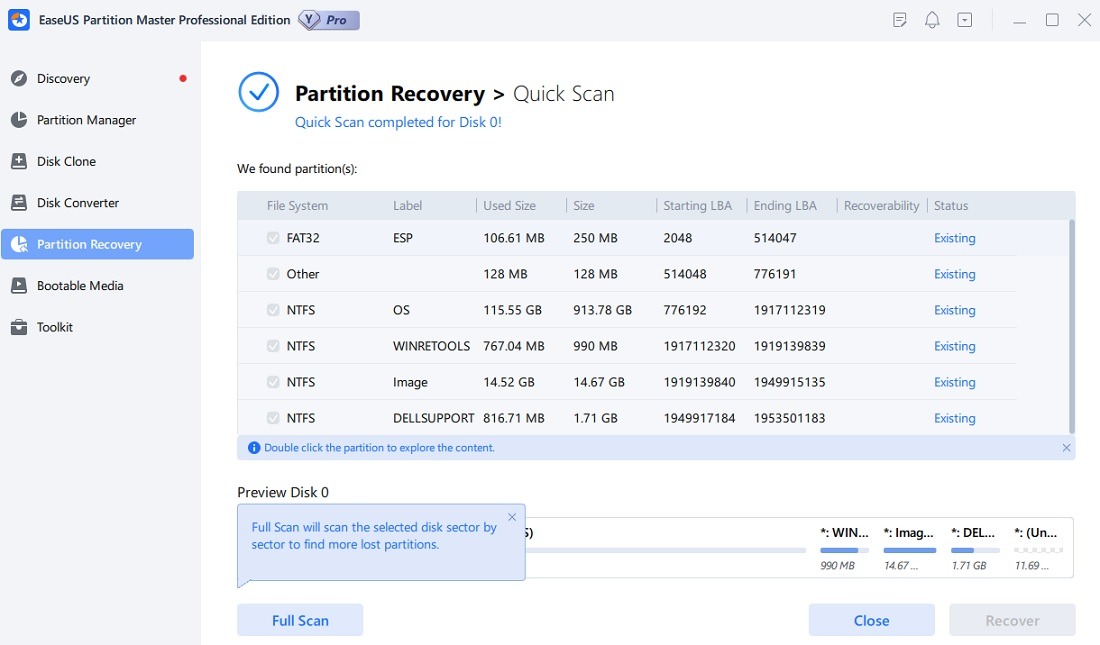Click the Existing status link for the Image partition

pyautogui.click(x=954, y=382)
